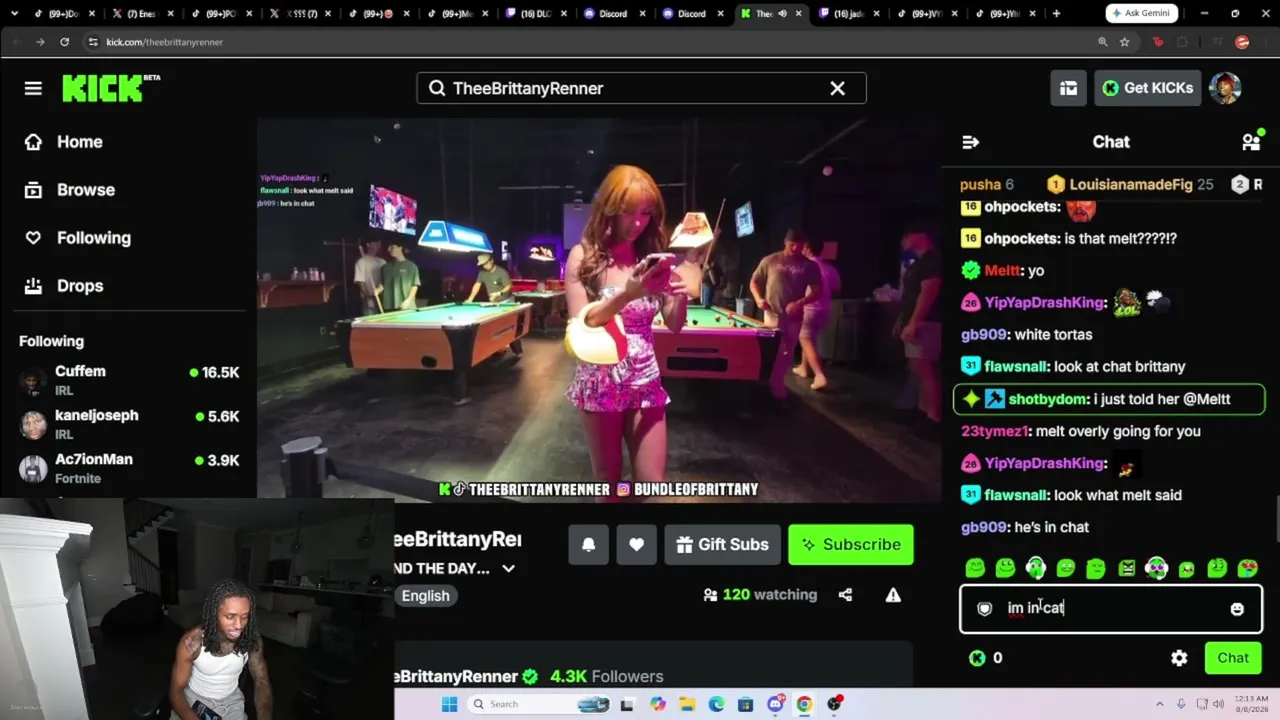Open Following in the sidebar
The width and height of the screenshot is (1280, 720).
[x=78, y=238]
